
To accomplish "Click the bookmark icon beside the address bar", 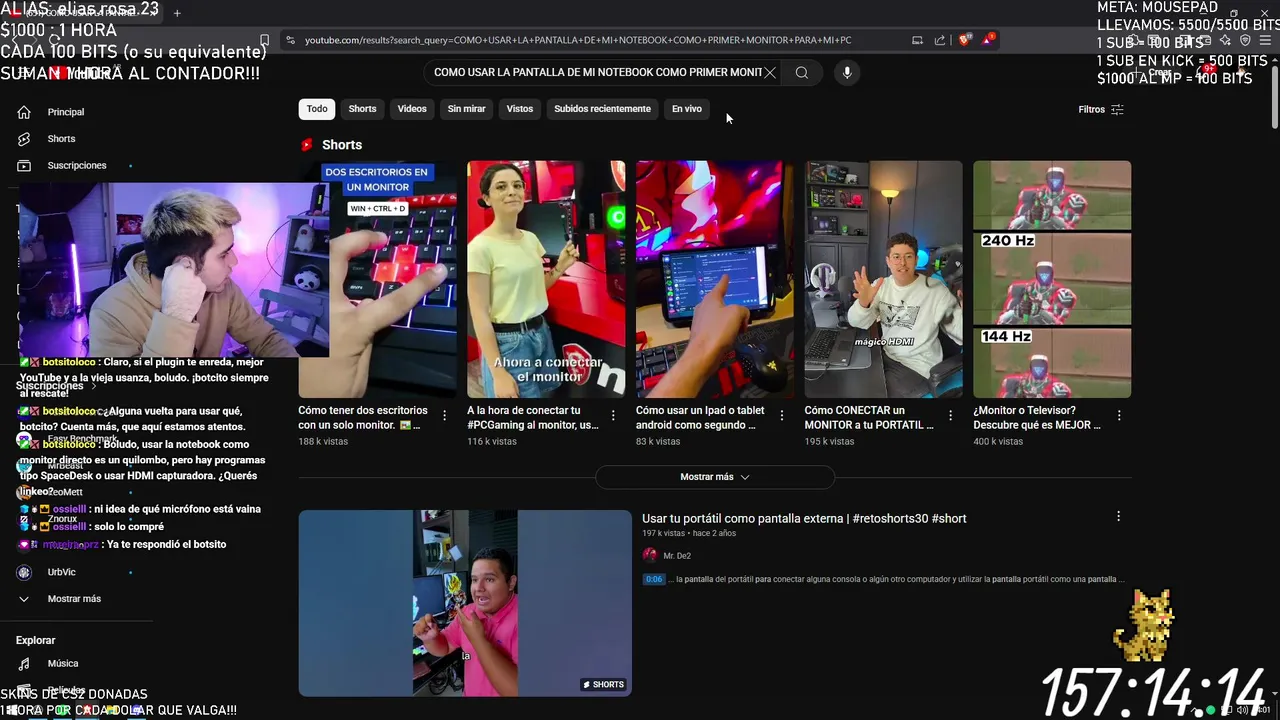I will coord(264,40).
